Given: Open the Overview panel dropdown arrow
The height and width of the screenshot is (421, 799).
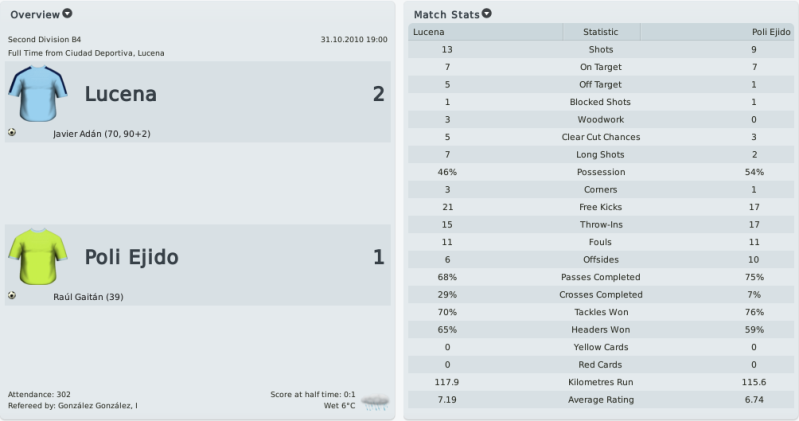Looking at the screenshot, I should click(67, 14).
